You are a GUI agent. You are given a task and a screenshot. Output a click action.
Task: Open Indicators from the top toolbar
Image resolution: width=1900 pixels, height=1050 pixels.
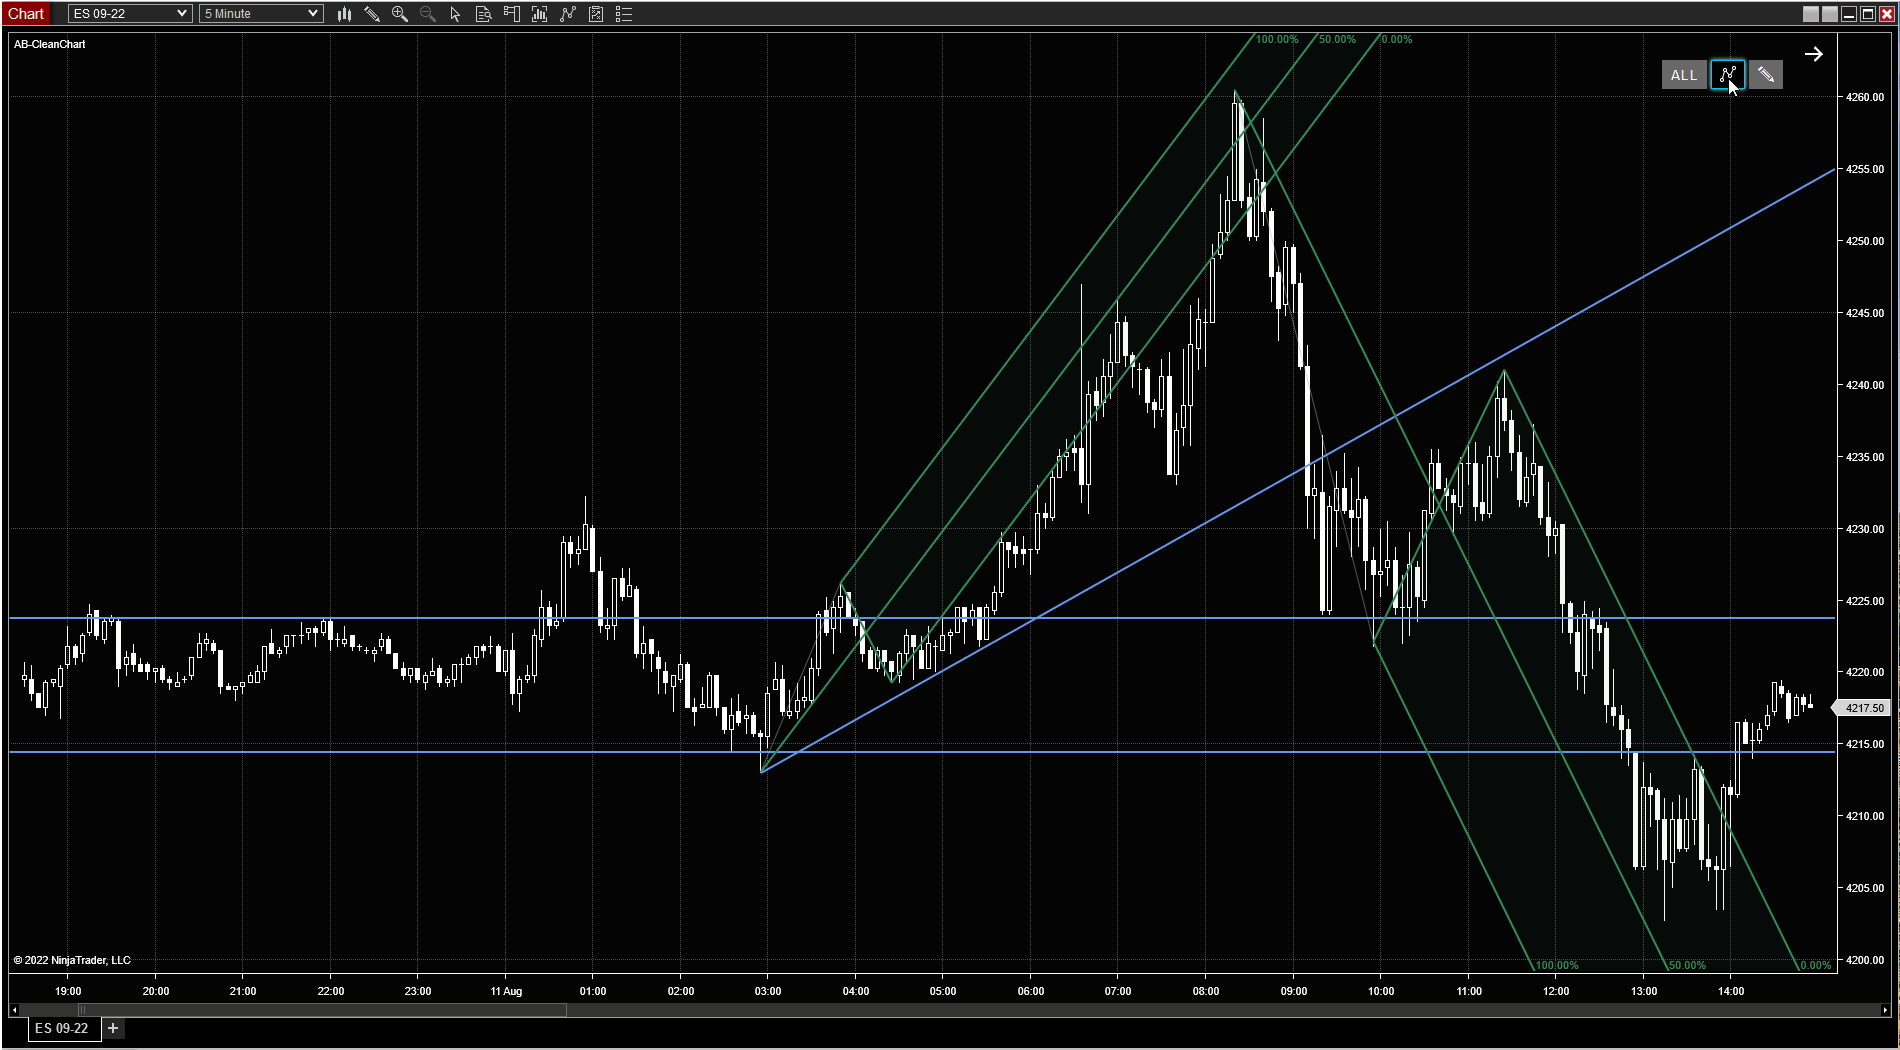click(x=568, y=14)
